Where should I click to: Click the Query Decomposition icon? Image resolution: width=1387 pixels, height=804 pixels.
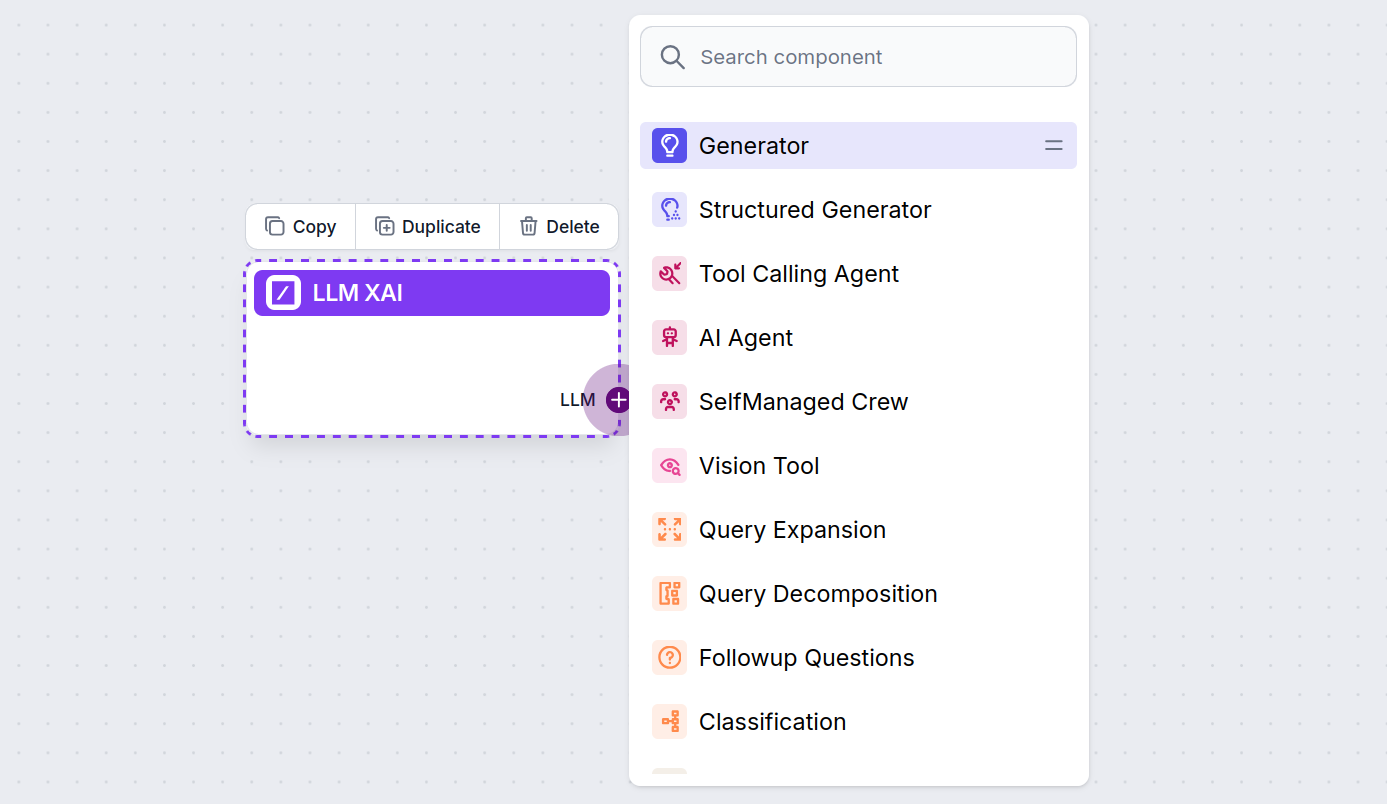tap(669, 593)
